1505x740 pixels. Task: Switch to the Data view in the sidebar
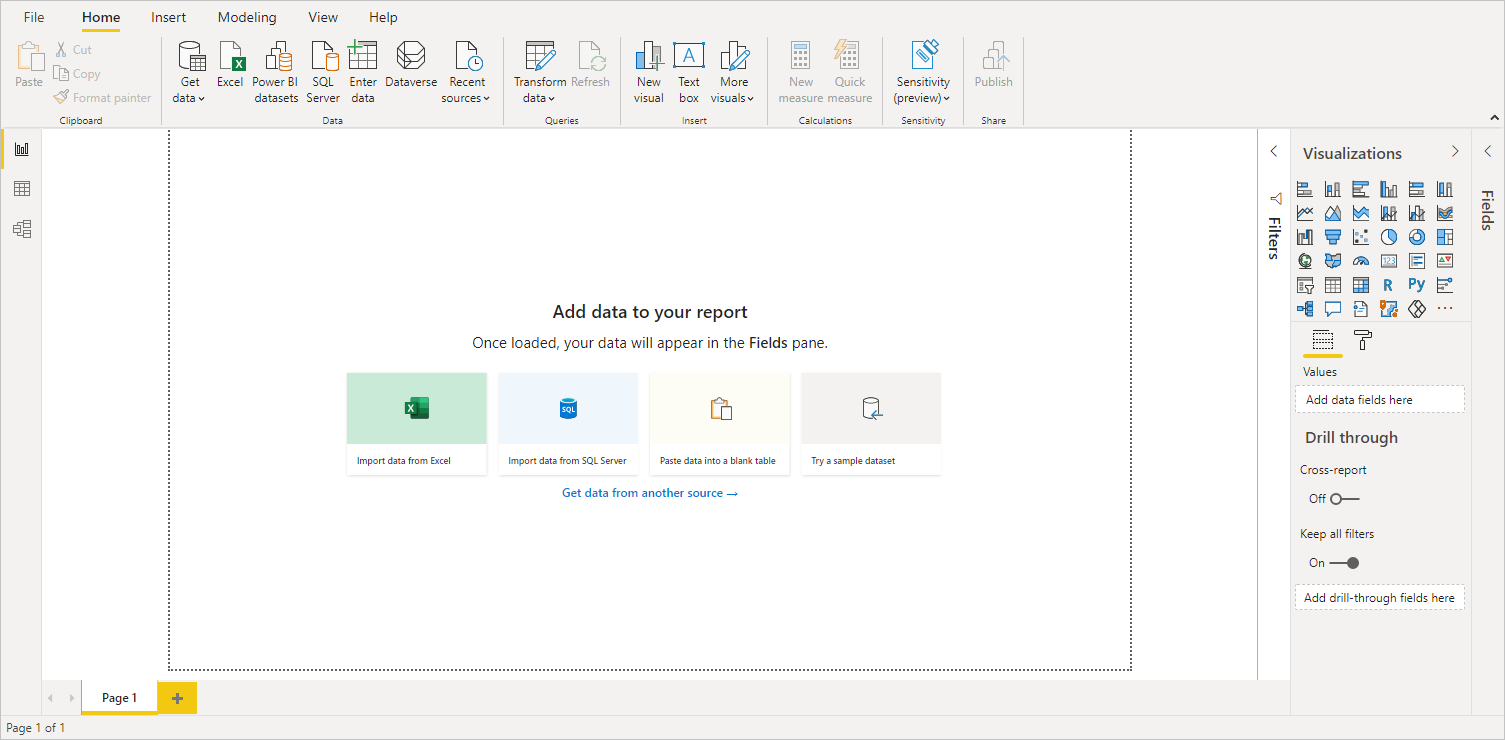(22, 189)
